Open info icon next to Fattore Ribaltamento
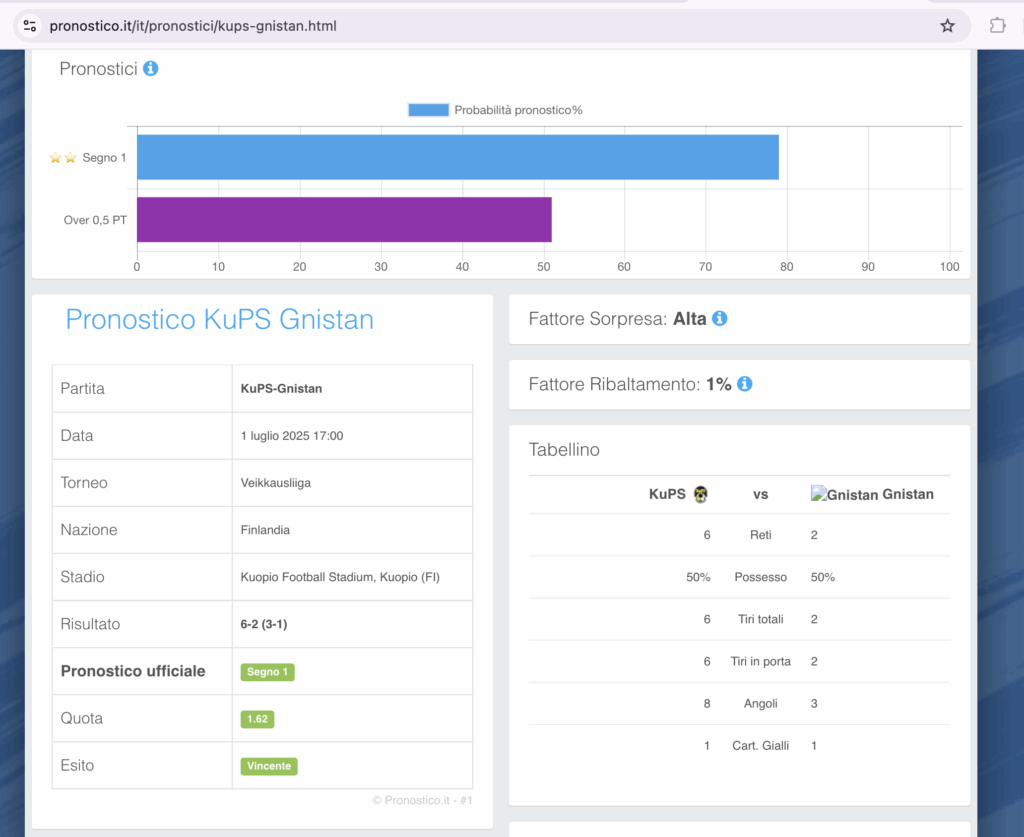This screenshot has height=837, width=1024. point(744,384)
